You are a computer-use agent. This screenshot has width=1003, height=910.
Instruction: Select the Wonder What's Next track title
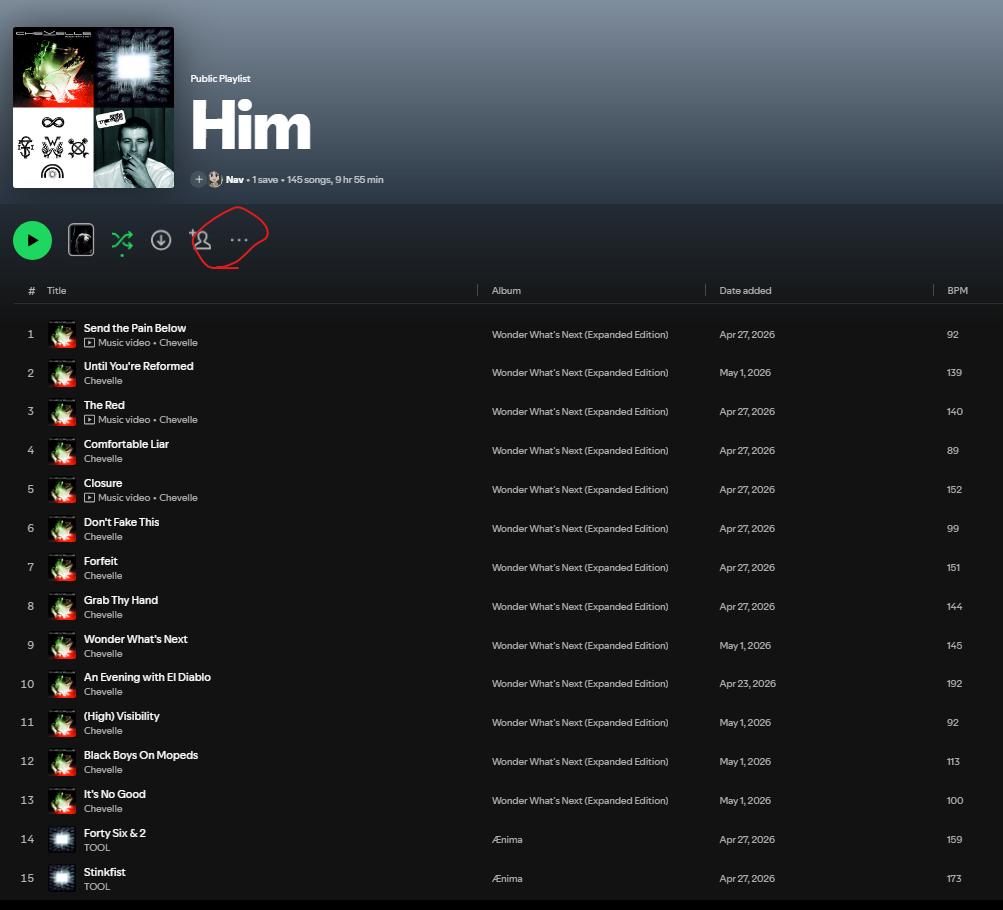(136, 639)
